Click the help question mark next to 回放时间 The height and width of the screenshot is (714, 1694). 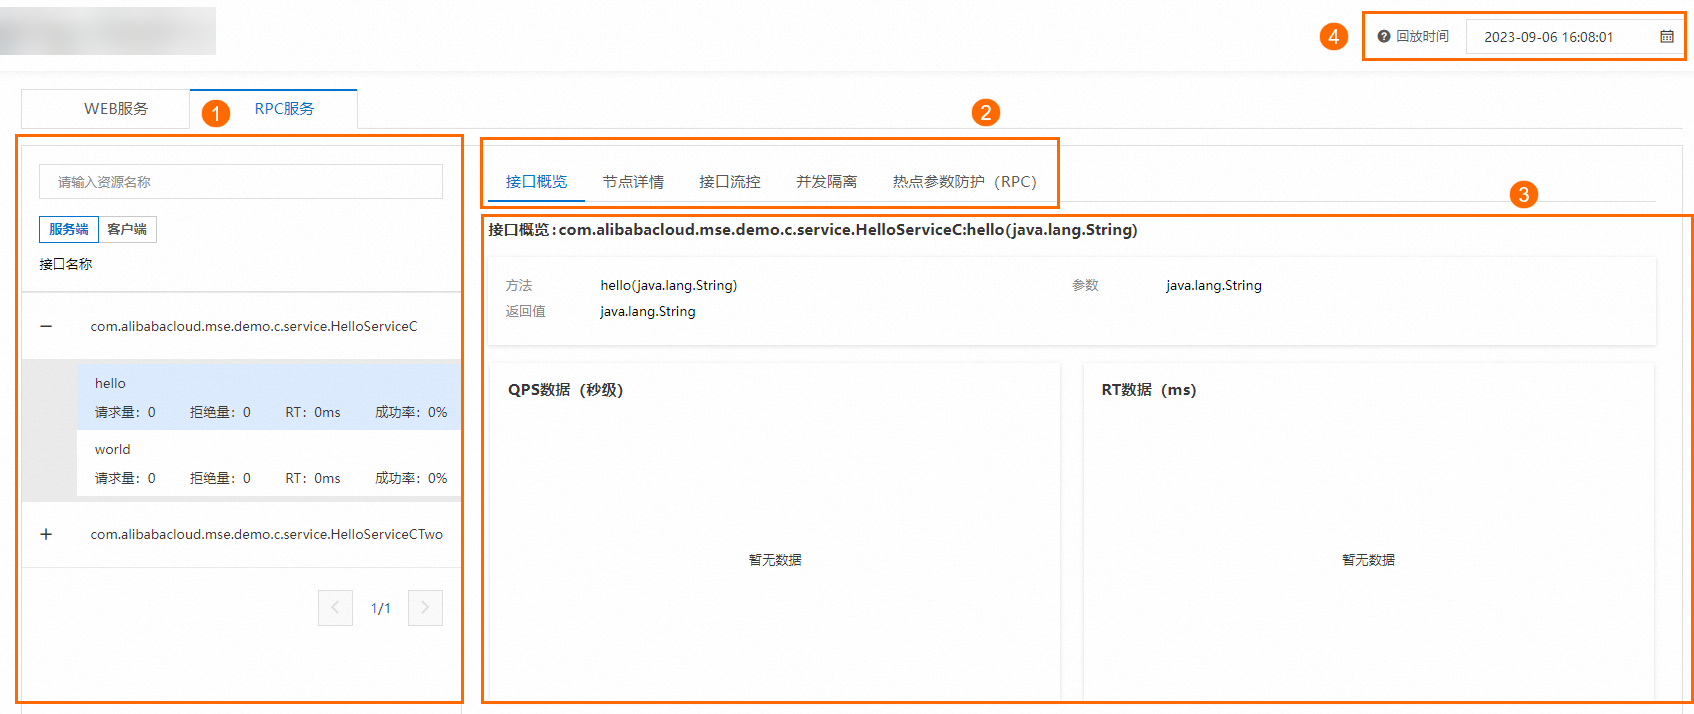pos(1384,36)
